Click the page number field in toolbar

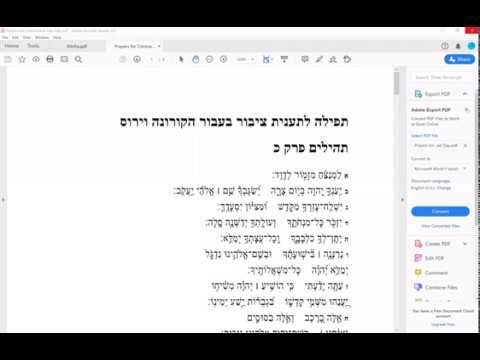tap(151, 60)
